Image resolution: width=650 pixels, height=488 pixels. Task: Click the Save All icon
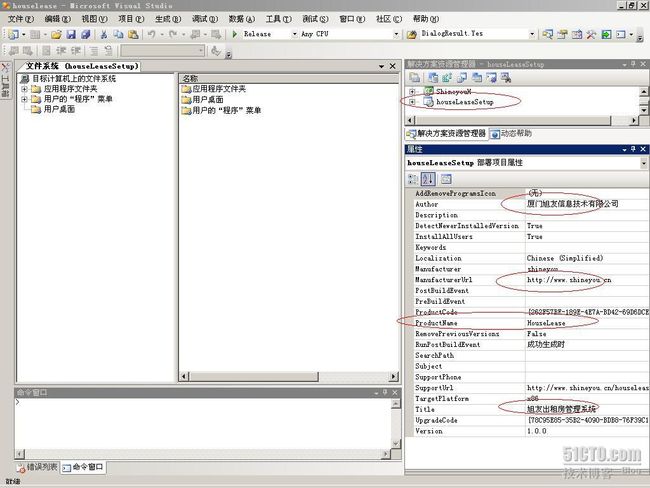86,34
